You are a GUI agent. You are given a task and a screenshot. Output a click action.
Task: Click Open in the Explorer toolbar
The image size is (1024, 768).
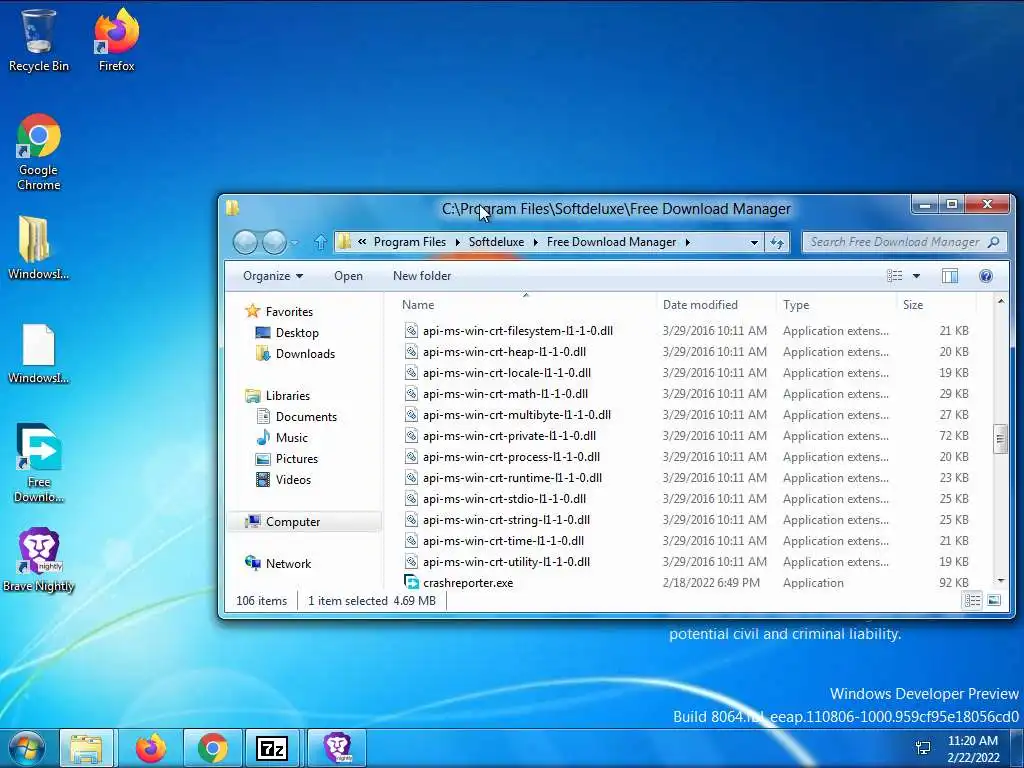tap(348, 276)
